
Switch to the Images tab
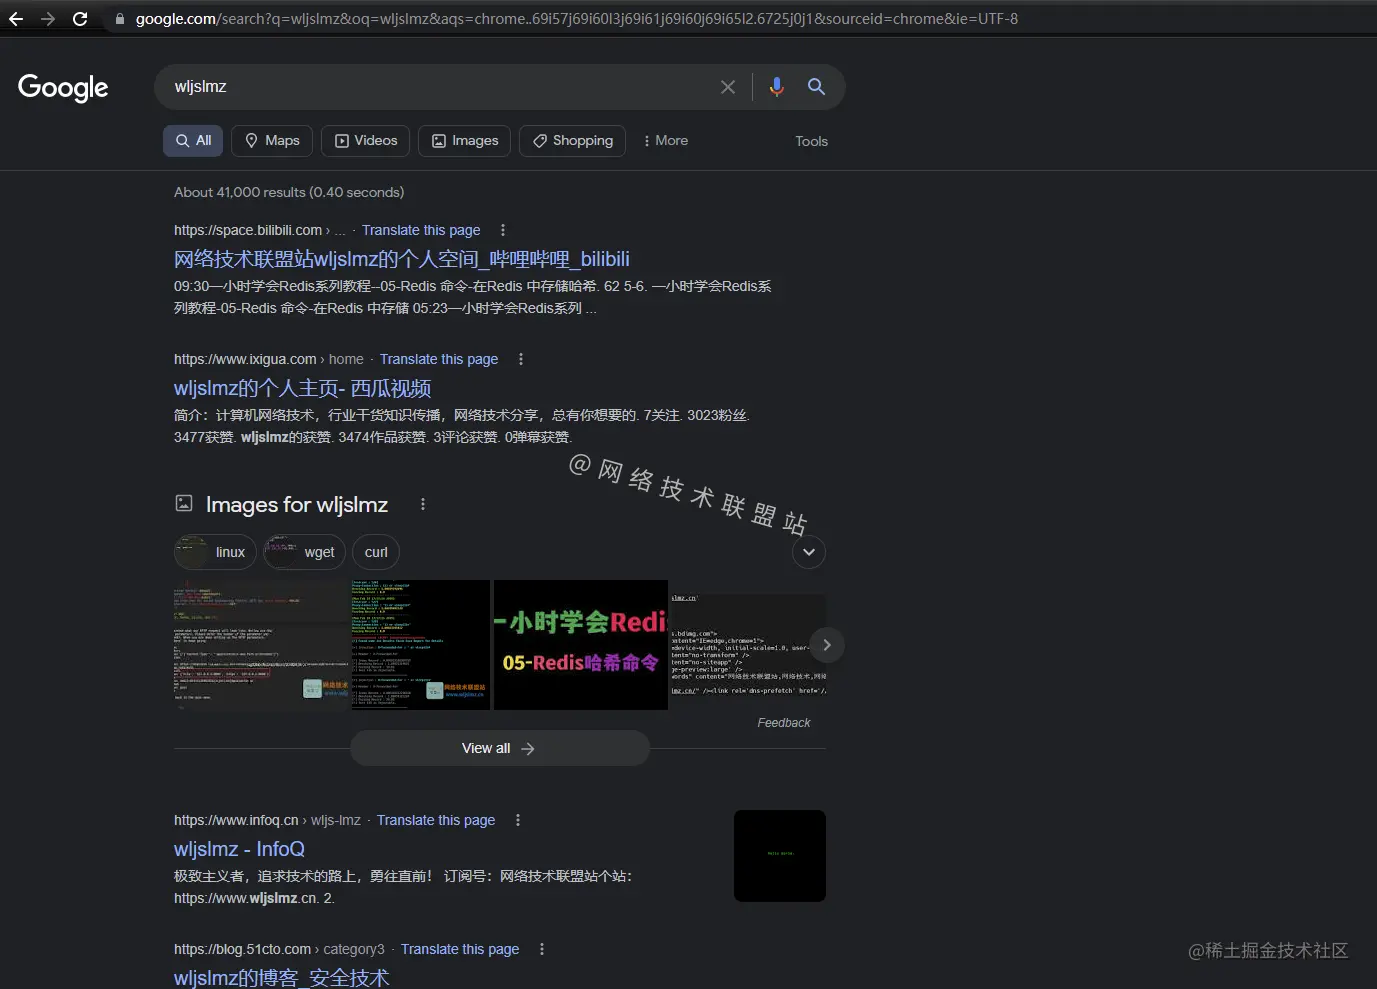coord(465,141)
